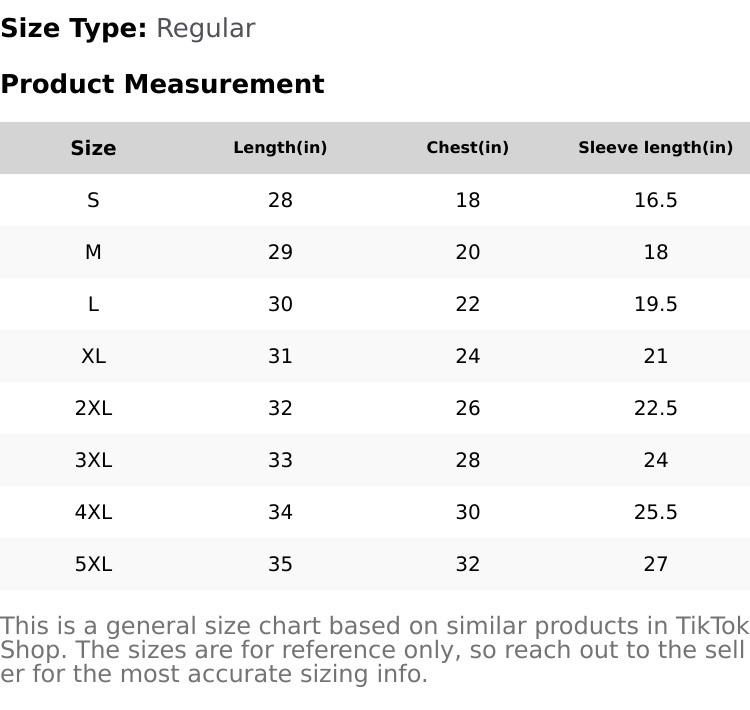The width and height of the screenshot is (750, 710).
Task: Click the Sleeve length(in) column header
Action: [655, 148]
